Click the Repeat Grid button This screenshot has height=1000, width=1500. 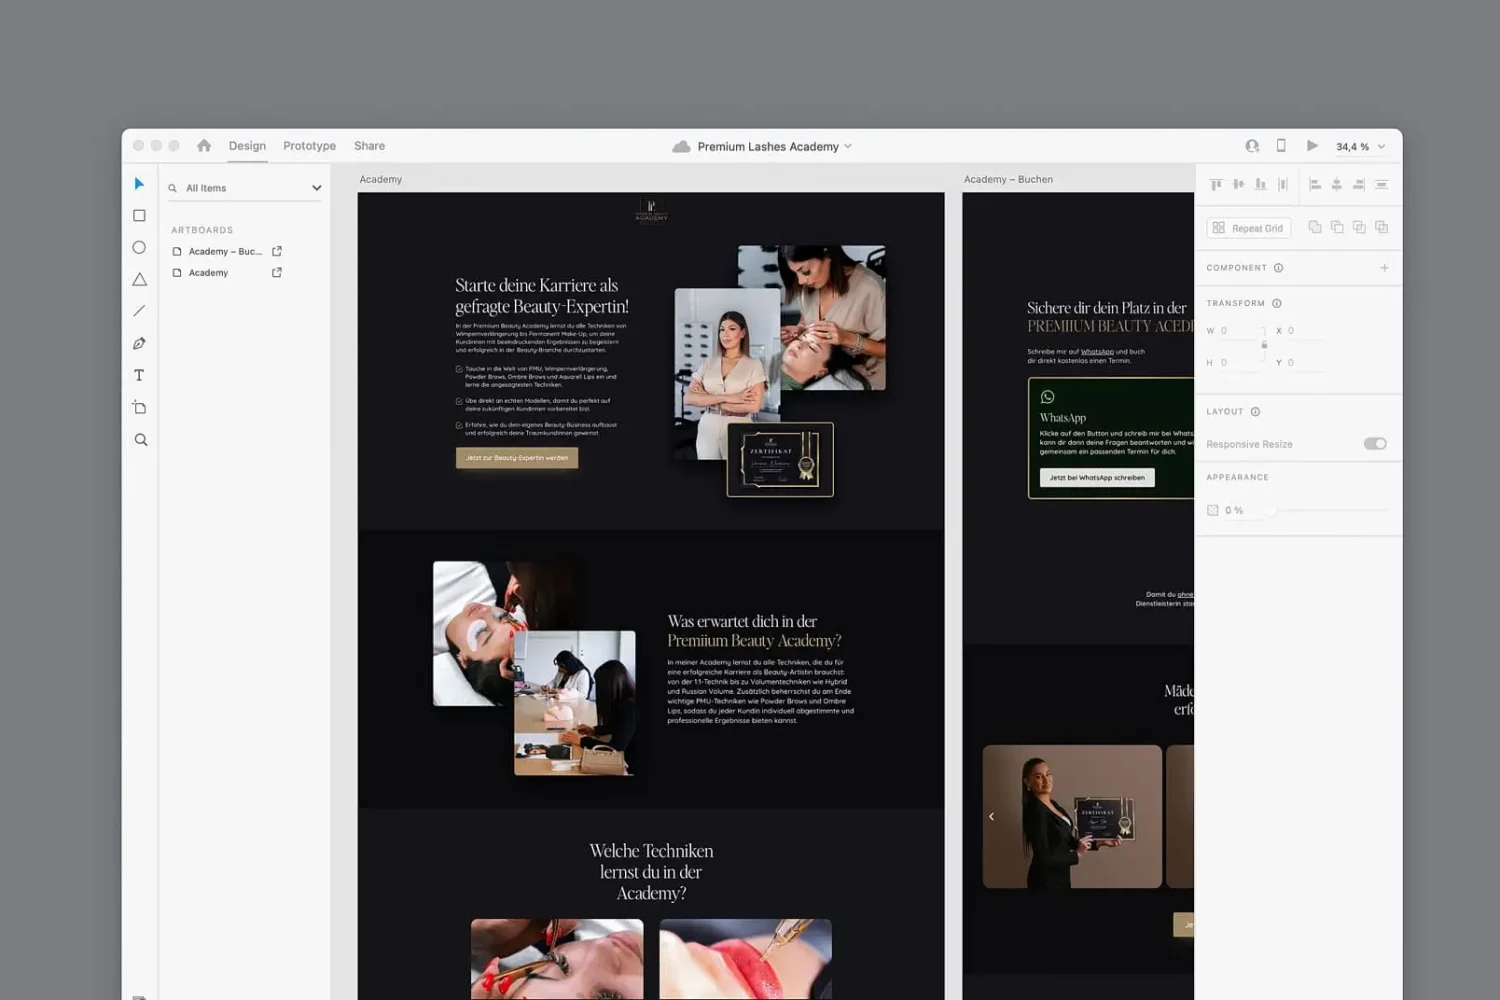click(1247, 227)
